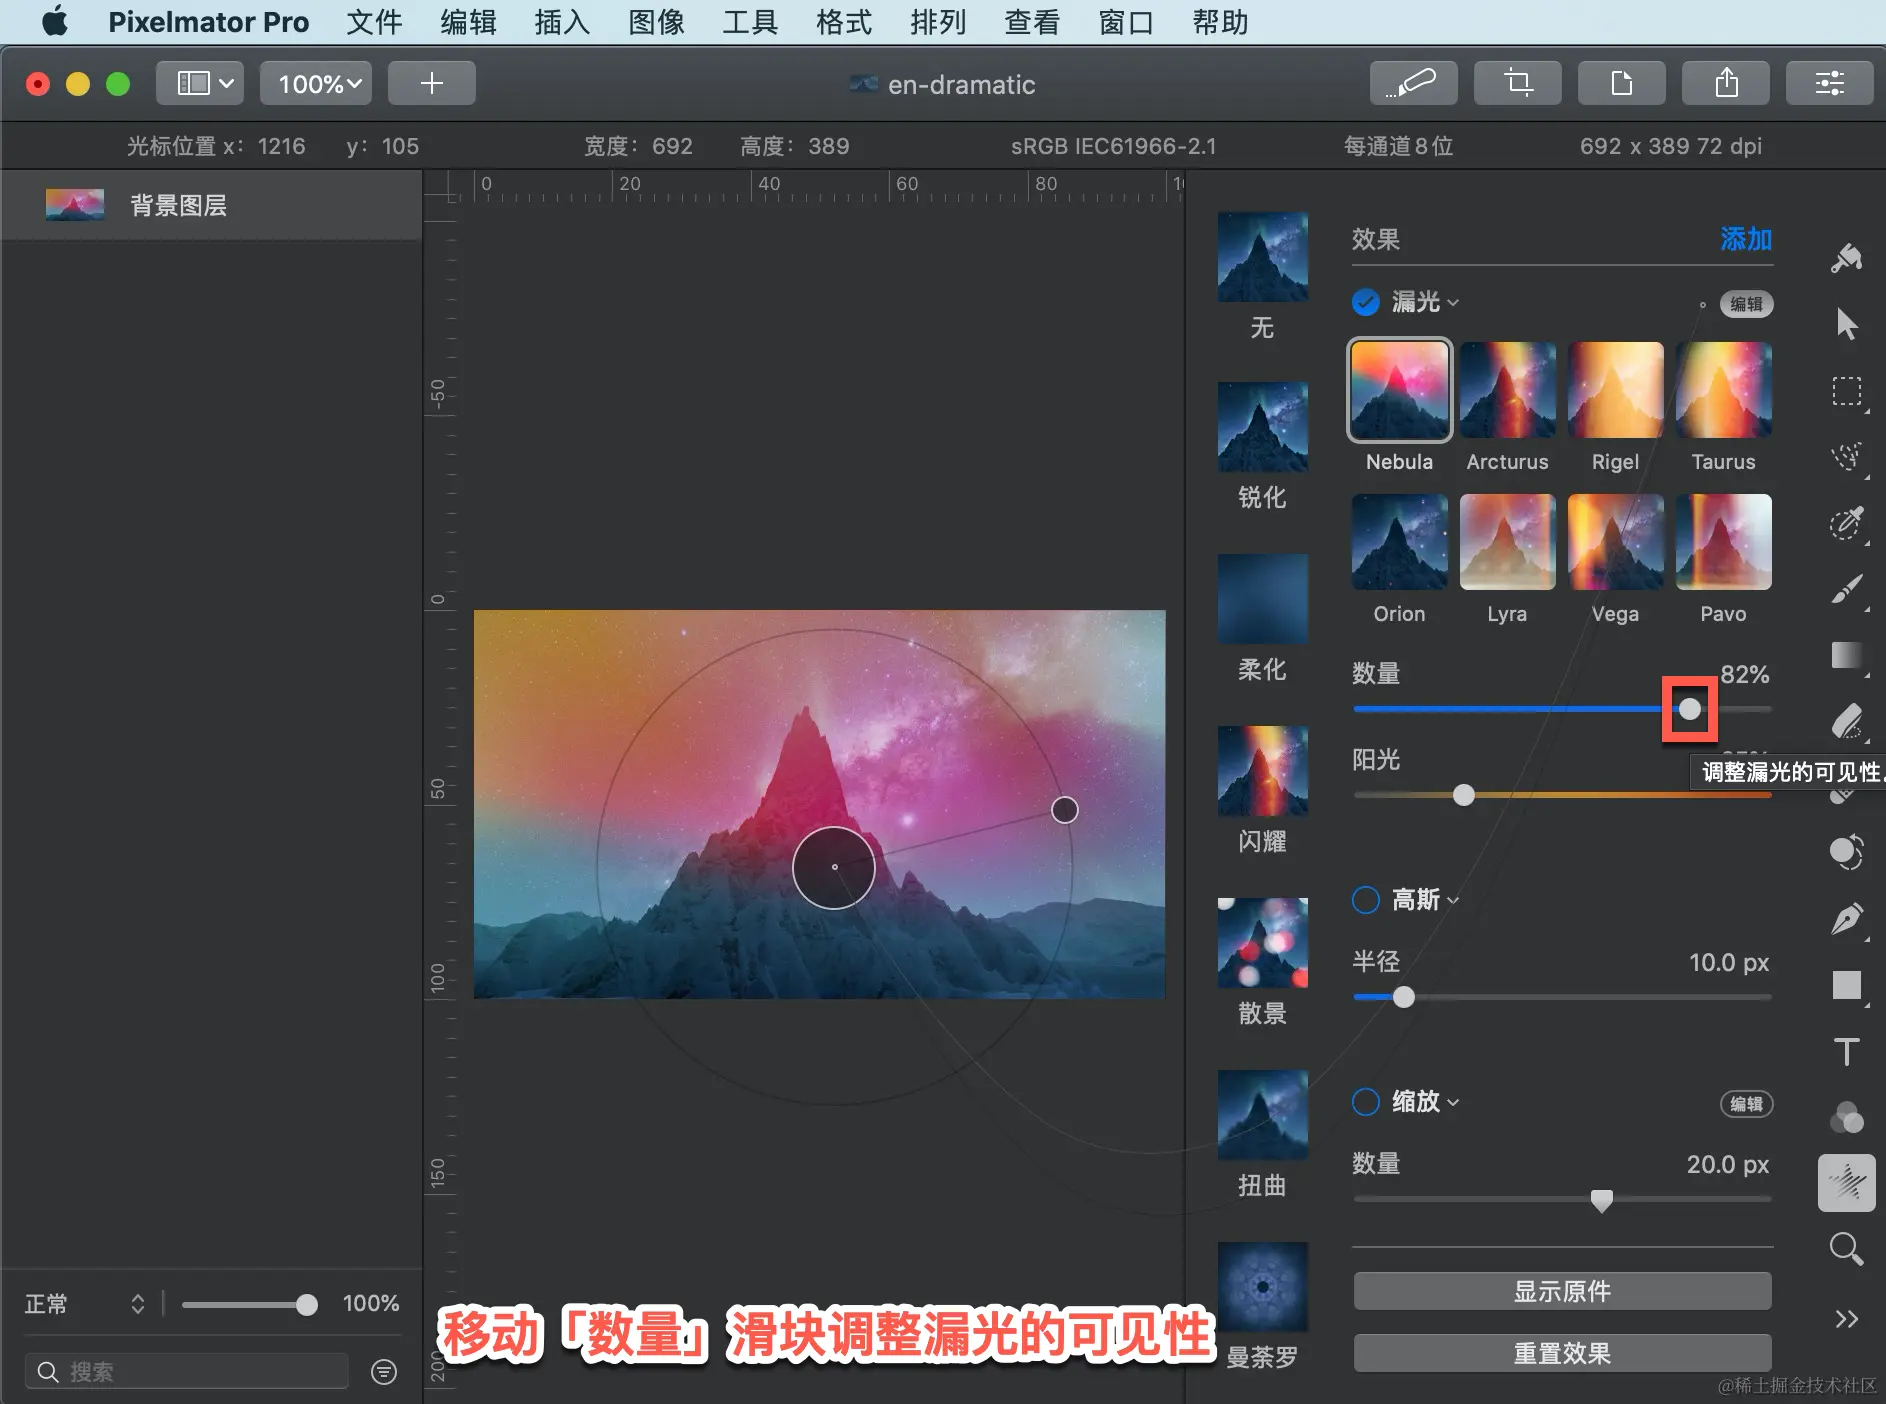
Task: Select the Type text tool
Action: coord(1846,1051)
